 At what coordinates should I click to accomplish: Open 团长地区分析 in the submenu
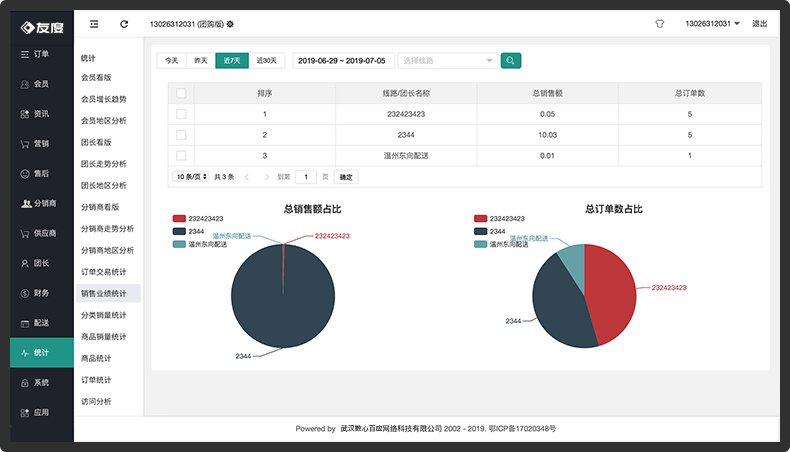pos(104,185)
